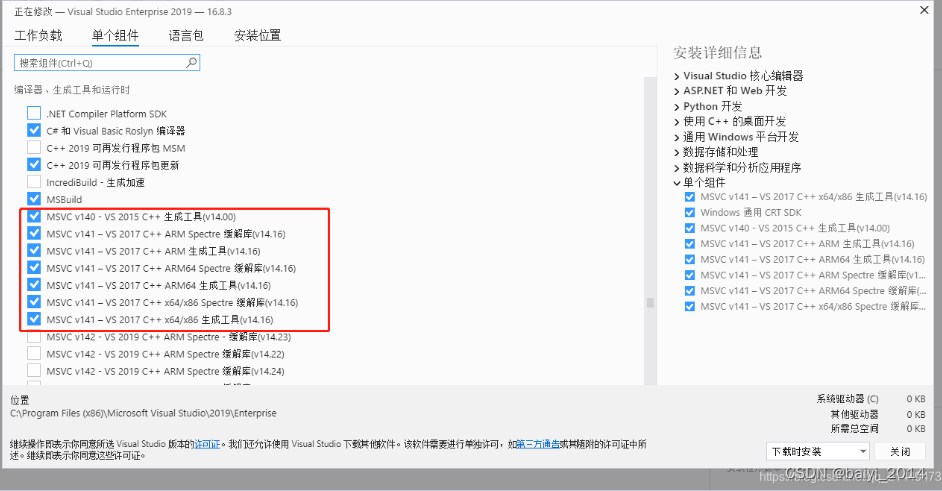This screenshot has height=491, width=942.
Task: Uncheck details MSVC v141 ARM 生成工具(v14.16)
Action: pos(690,243)
